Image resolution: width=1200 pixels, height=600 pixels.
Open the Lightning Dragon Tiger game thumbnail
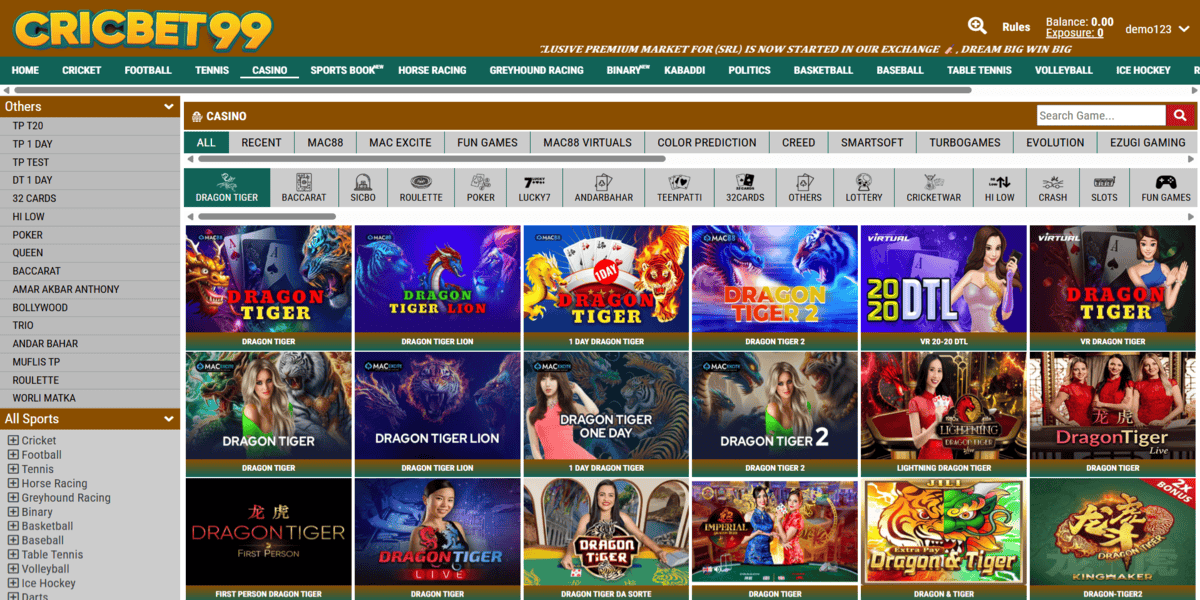(943, 405)
